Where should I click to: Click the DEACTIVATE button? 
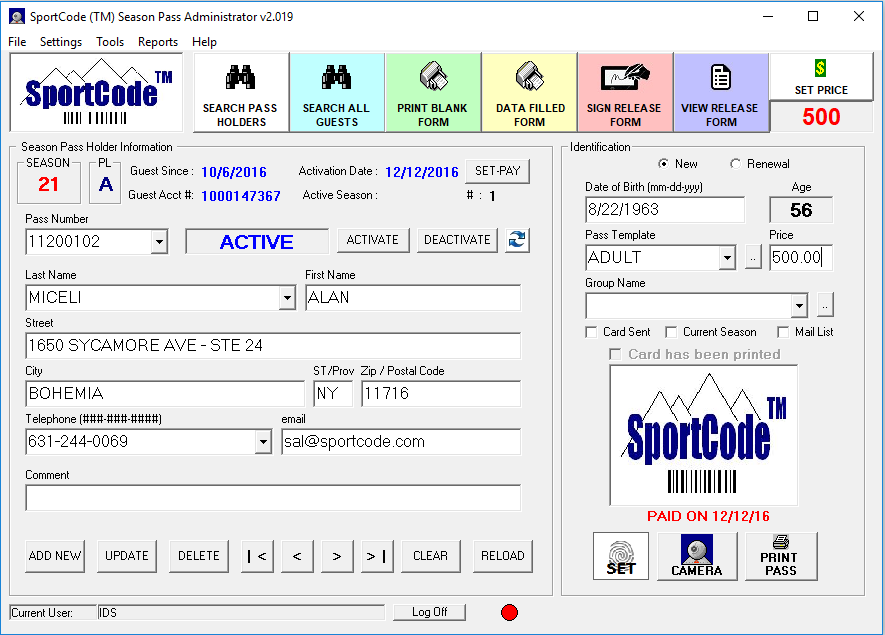(x=457, y=240)
